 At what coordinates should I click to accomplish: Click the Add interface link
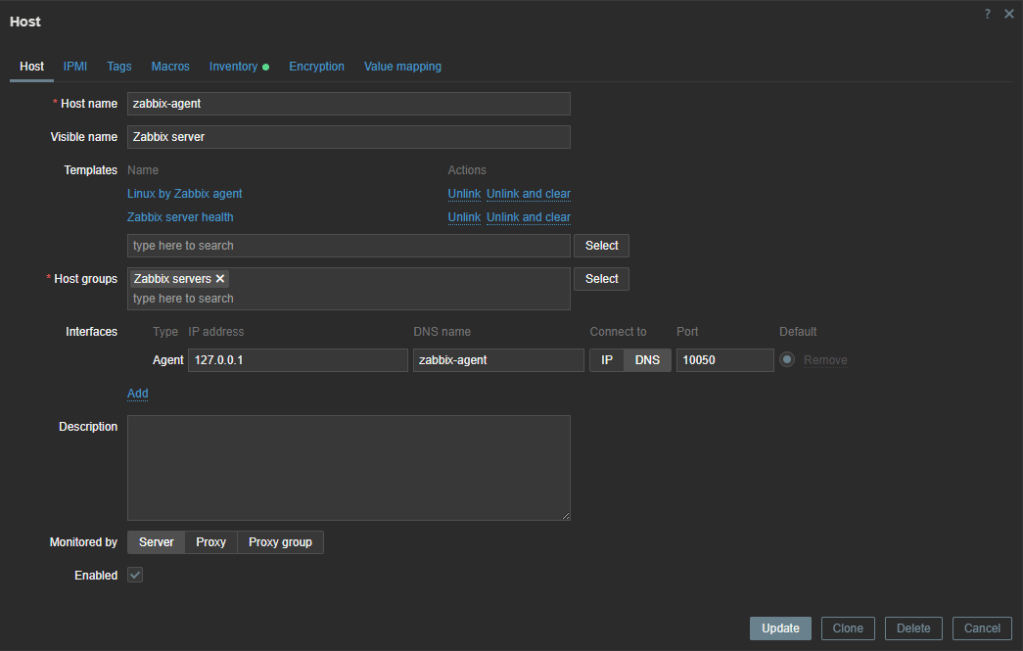coord(138,394)
